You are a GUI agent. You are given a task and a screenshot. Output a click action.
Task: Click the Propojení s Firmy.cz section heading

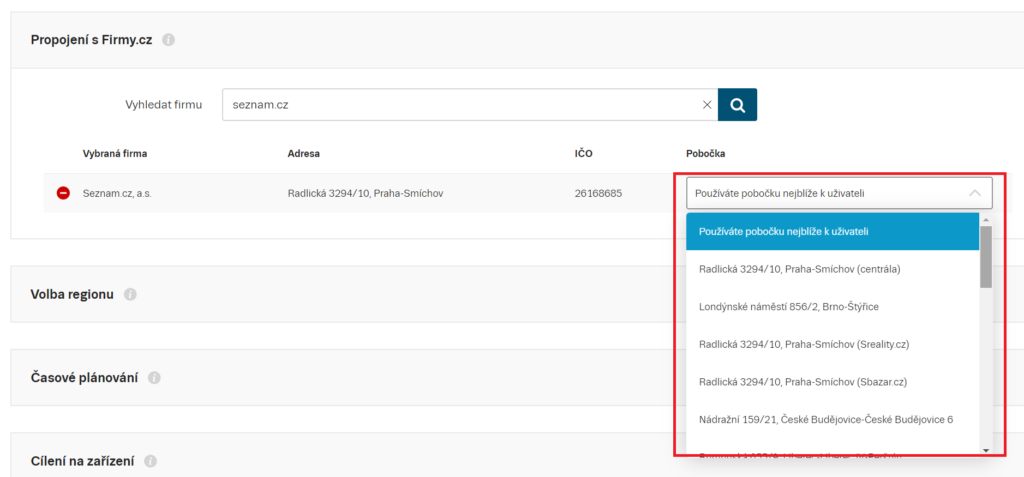91,40
